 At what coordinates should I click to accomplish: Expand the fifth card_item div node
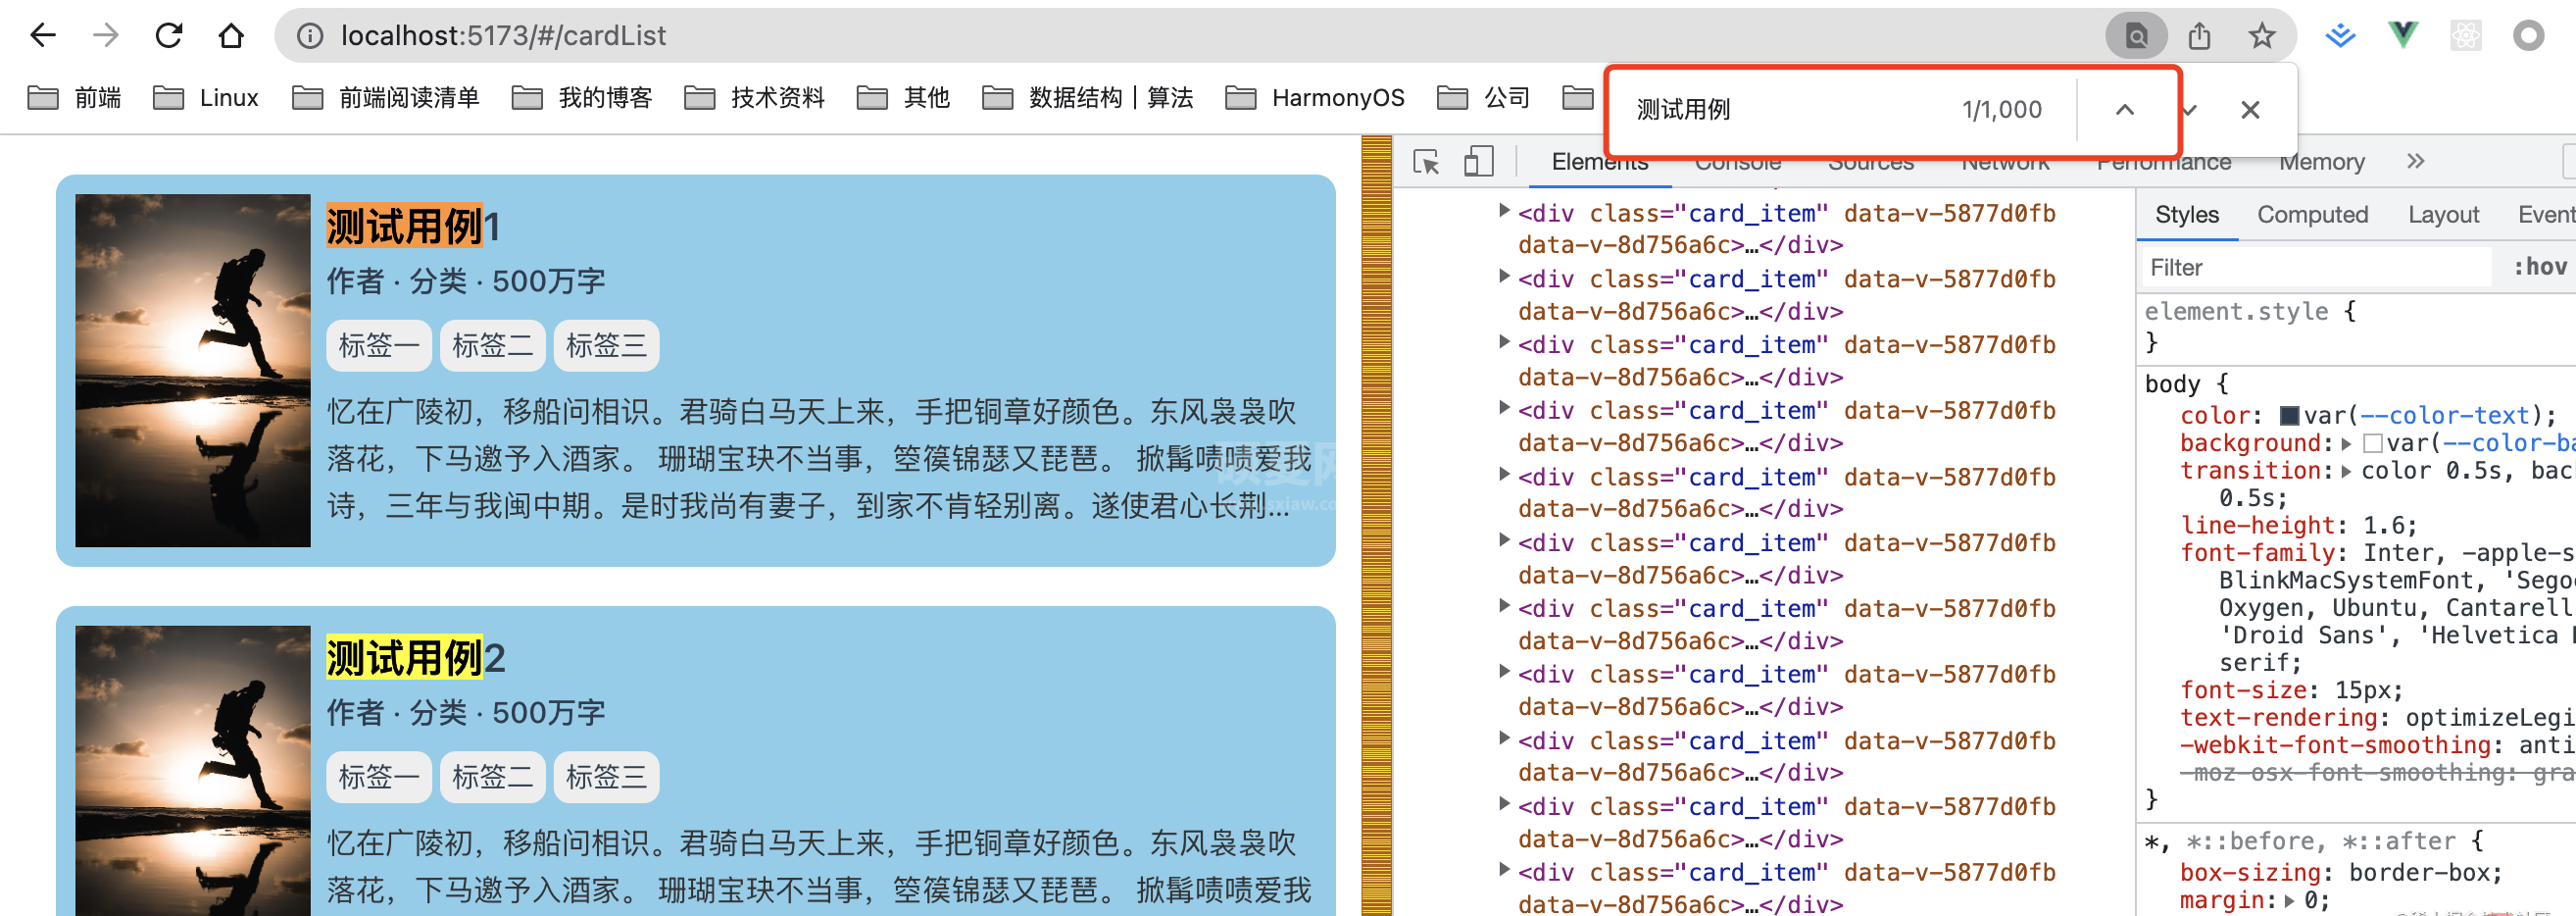[x=1503, y=474]
